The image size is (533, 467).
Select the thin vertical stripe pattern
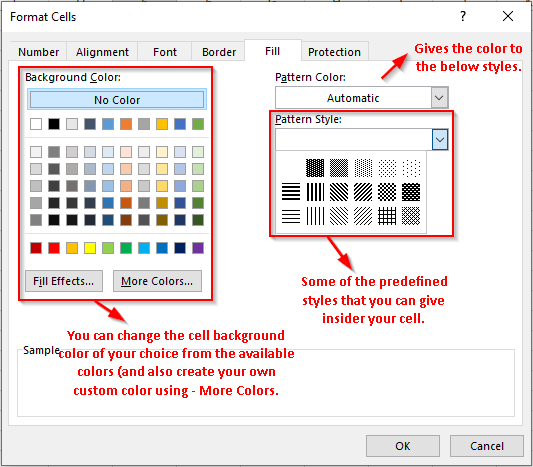click(x=315, y=216)
